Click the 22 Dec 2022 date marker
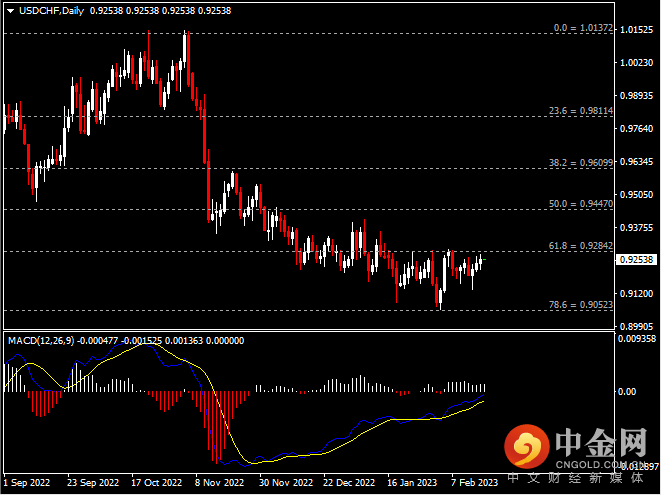This screenshot has height=496, width=661. point(347,481)
